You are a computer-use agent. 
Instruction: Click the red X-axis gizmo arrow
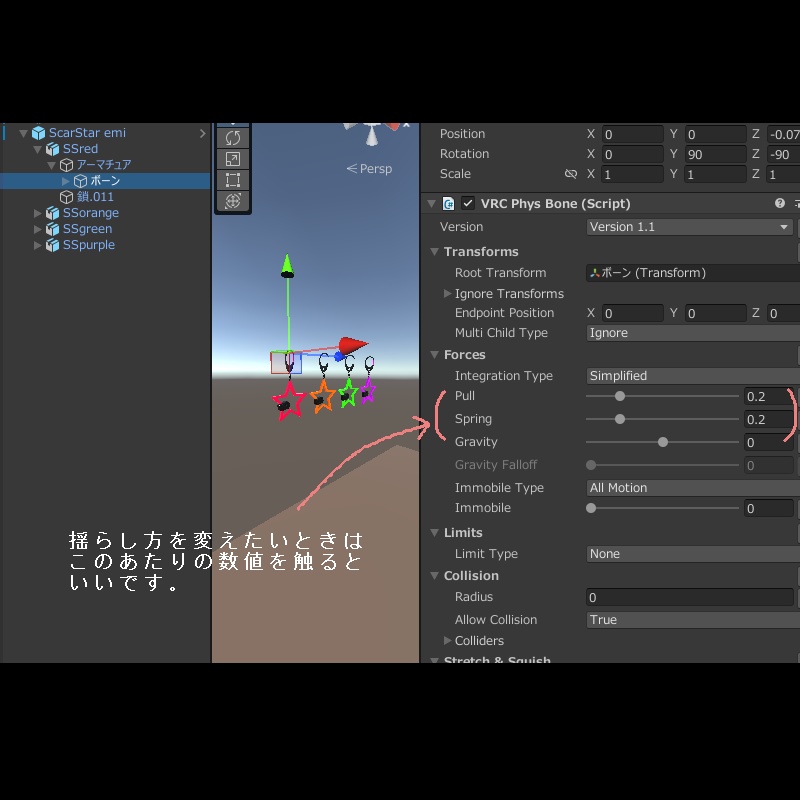click(353, 345)
